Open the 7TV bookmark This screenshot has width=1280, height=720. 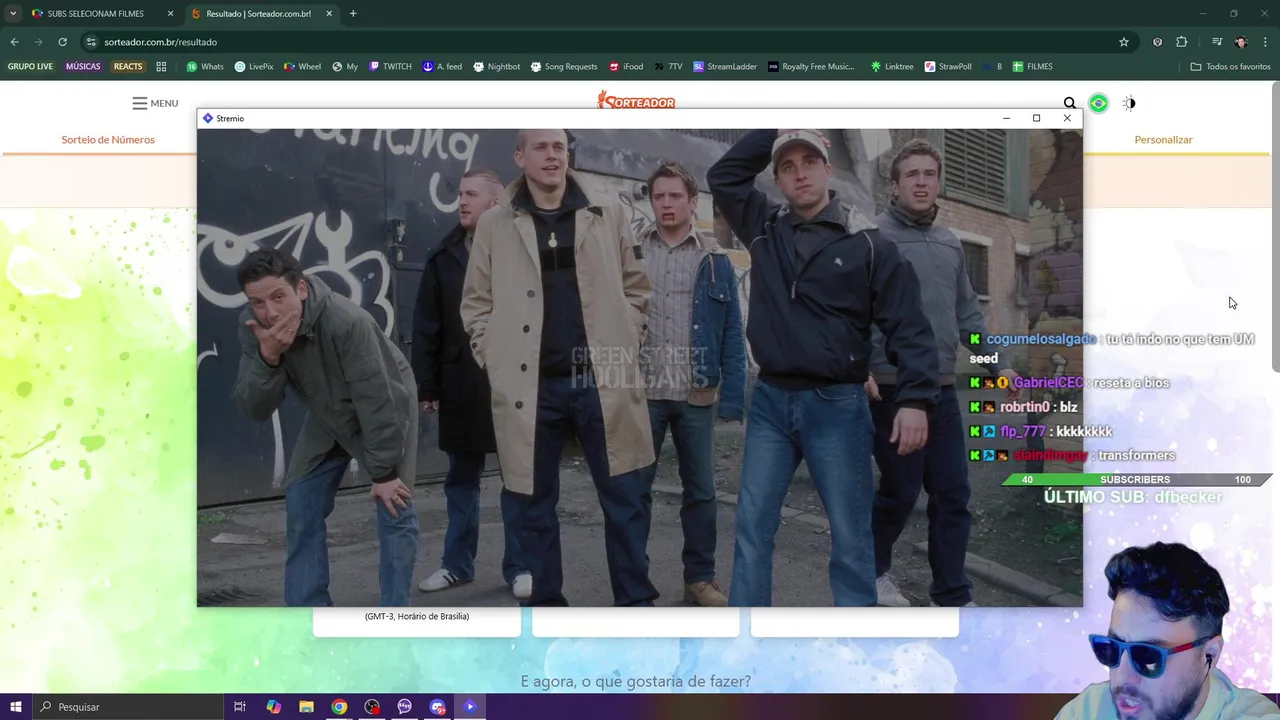pyautogui.click(x=668, y=67)
